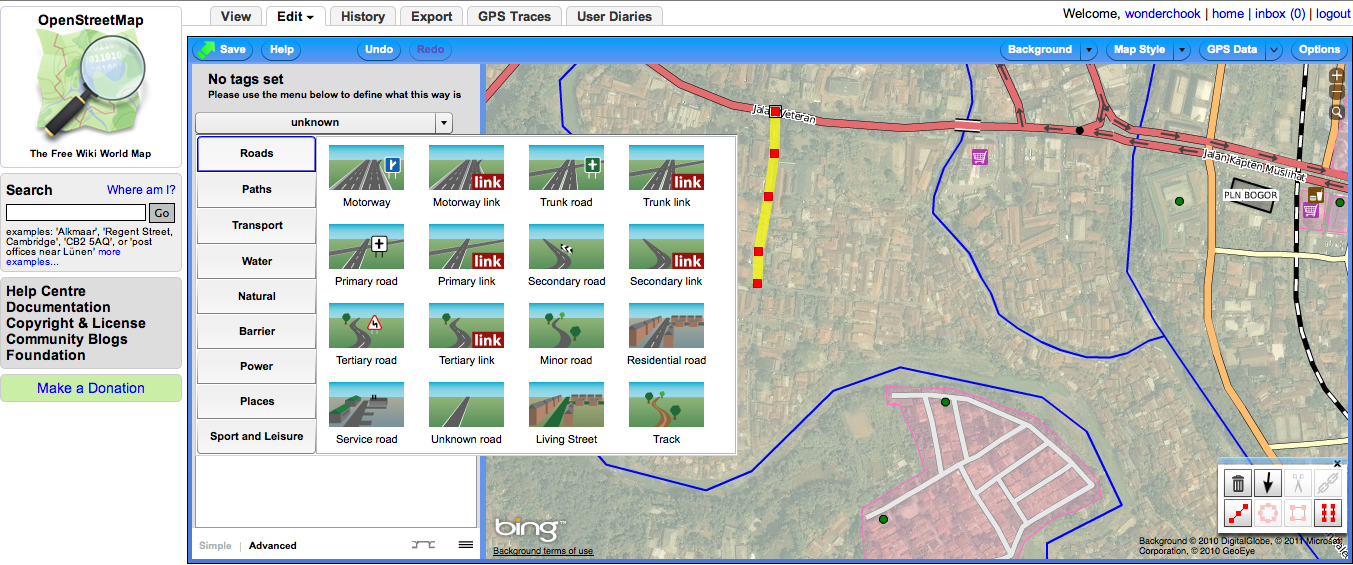This screenshot has height=565, width=1353.
Task: Select the straighten way tool
Action: [1238, 514]
